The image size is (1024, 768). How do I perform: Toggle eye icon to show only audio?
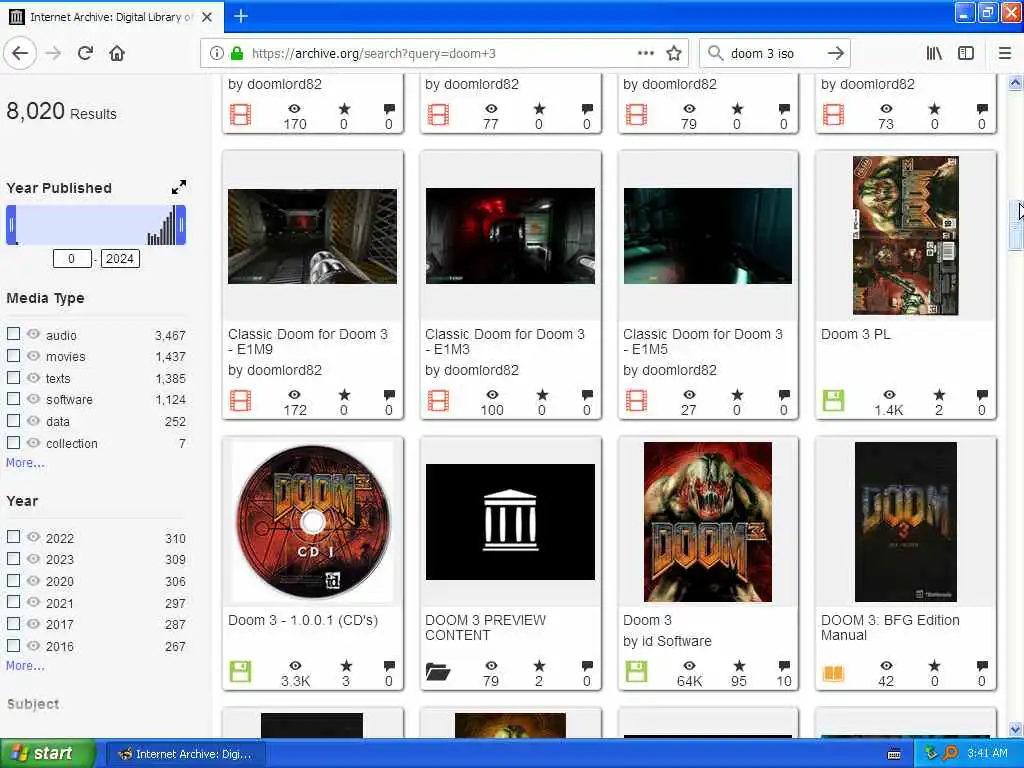point(33,334)
